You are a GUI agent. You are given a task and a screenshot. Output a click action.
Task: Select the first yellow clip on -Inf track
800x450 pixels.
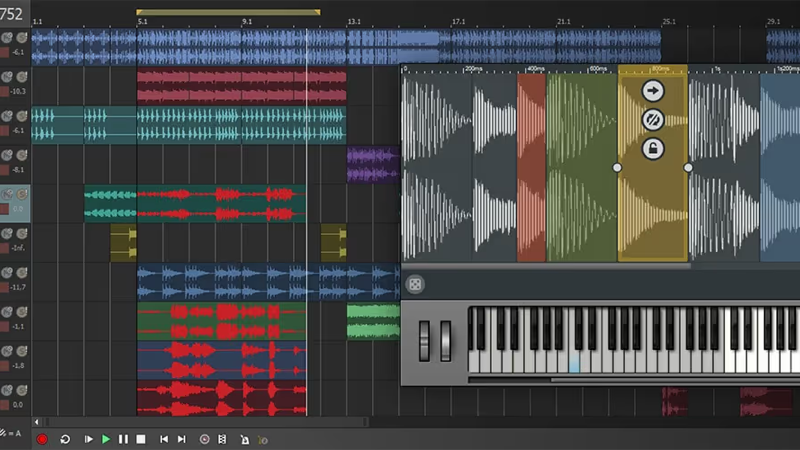pyautogui.click(x=123, y=242)
